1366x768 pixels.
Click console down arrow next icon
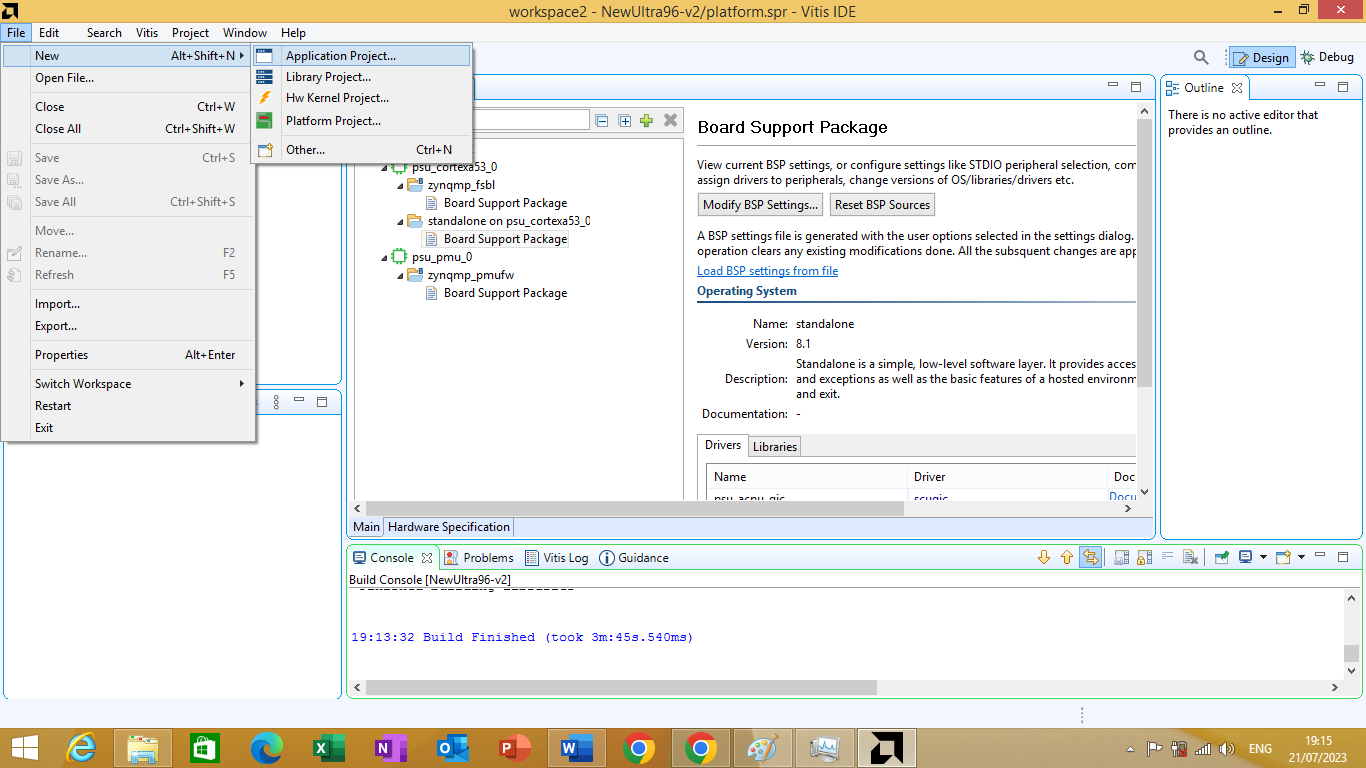(1044, 558)
